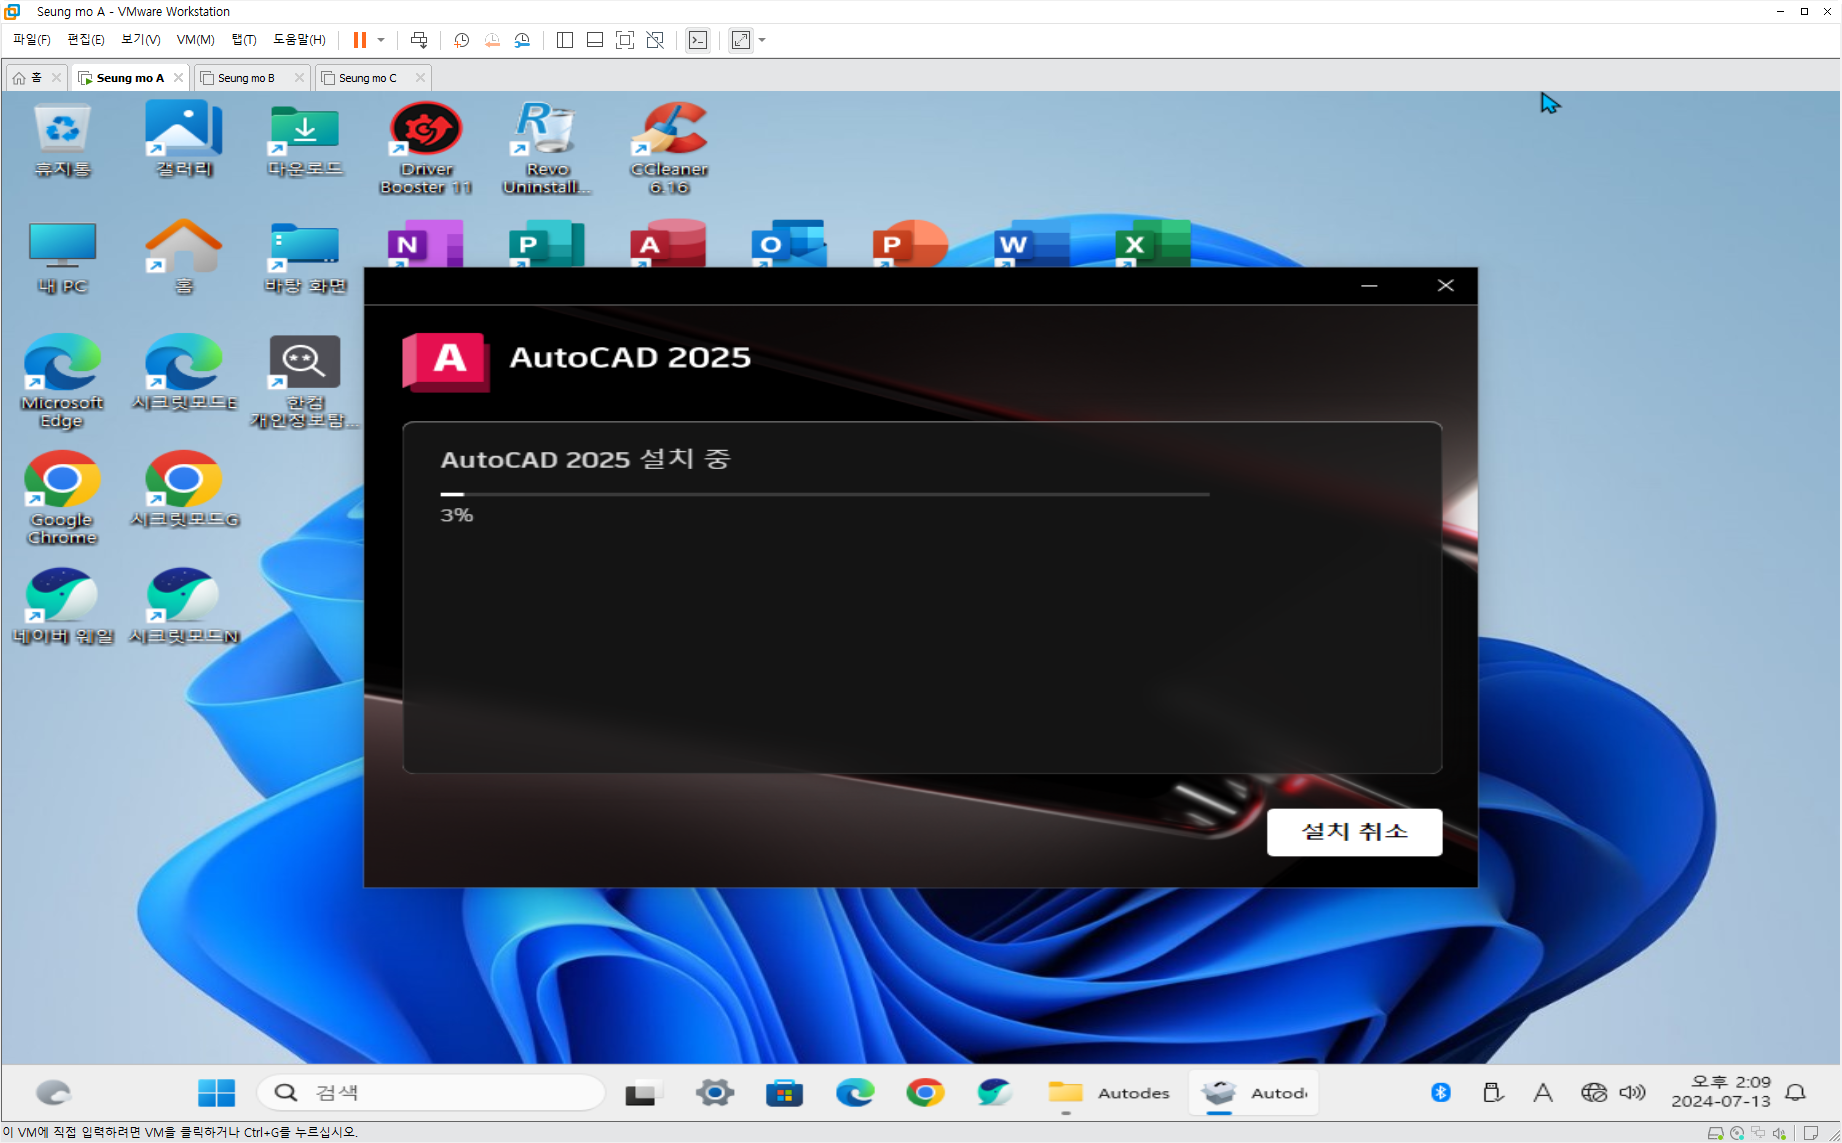Select the 내 PC desktop icon
1842x1143 pixels.
pyautogui.click(x=62, y=258)
